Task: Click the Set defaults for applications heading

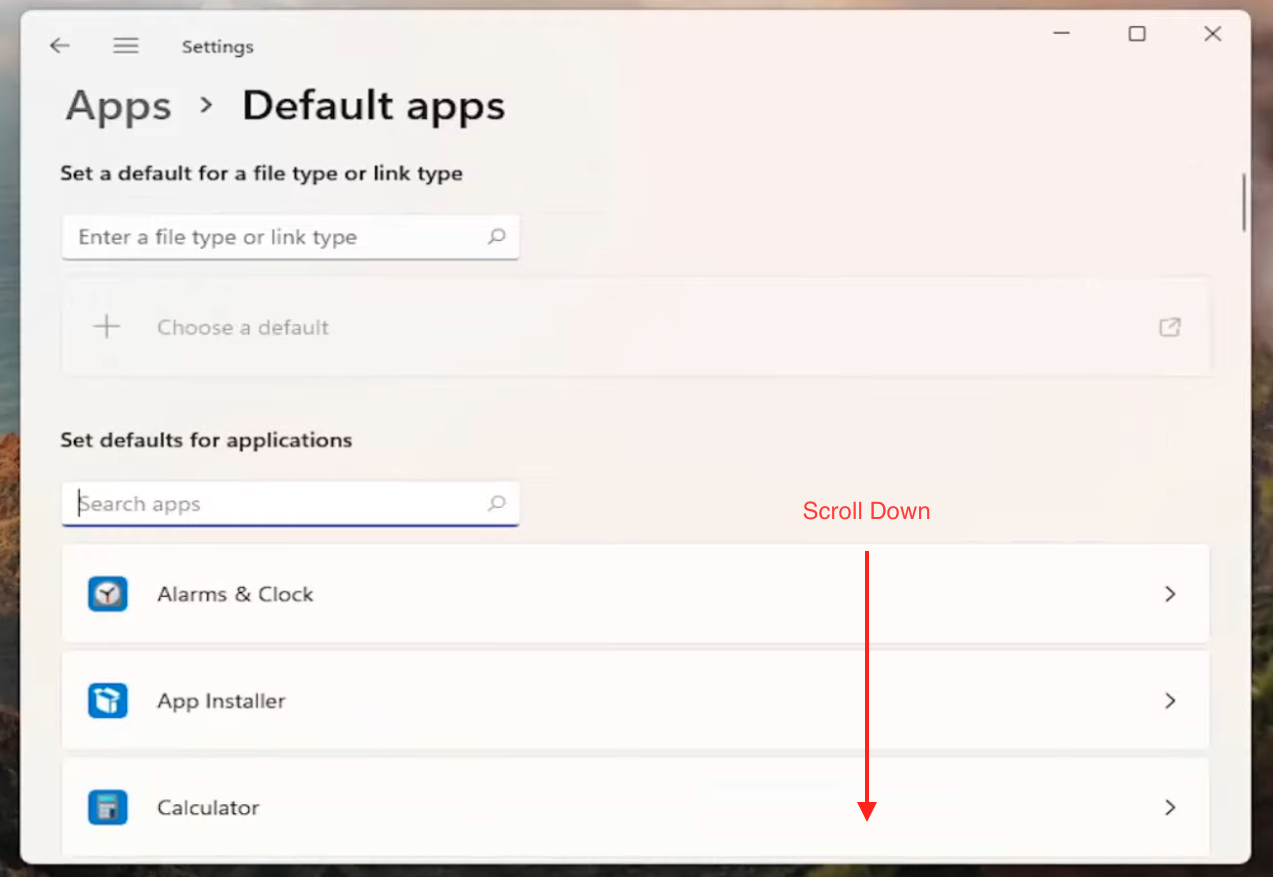Action: click(x=206, y=440)
